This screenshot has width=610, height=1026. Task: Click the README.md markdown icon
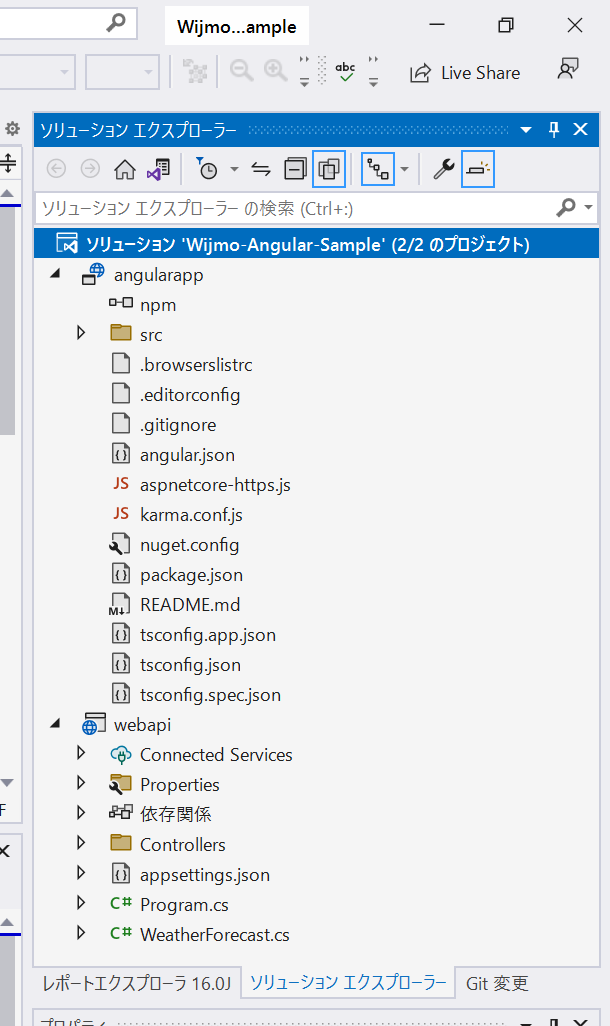tap(120, 604)
